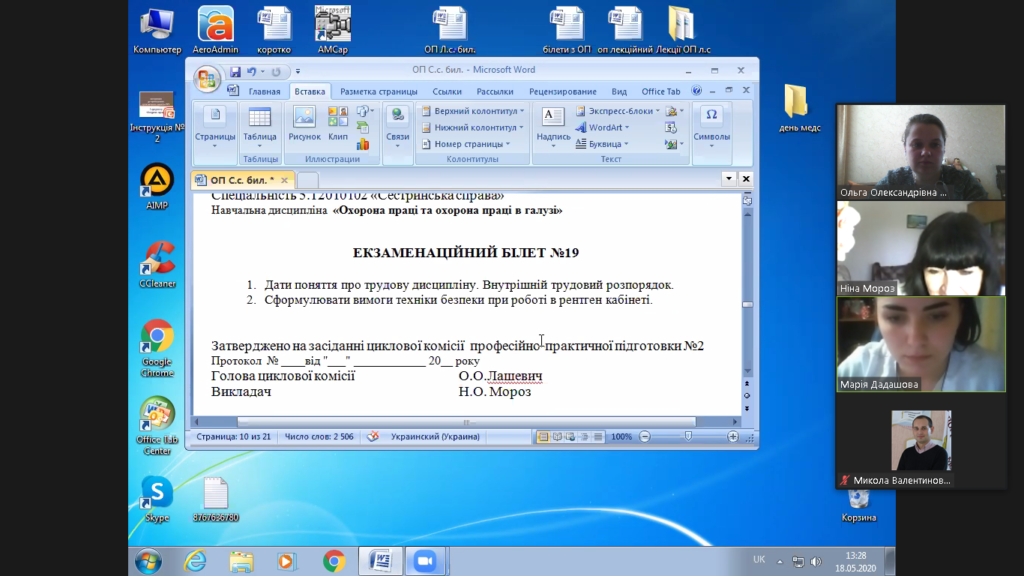Click the Word Help question mark icon

coord(696,91)
